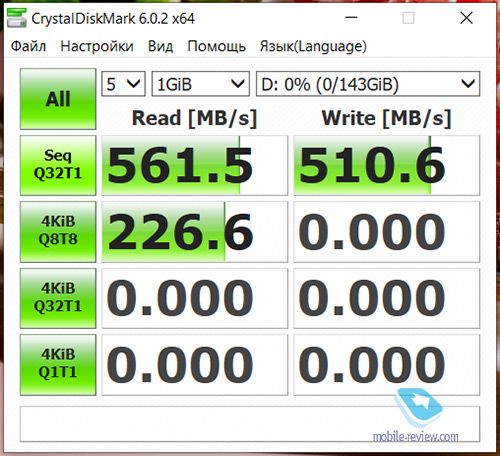
Task: Click the Seq write result 510.6
Action: 387,165
